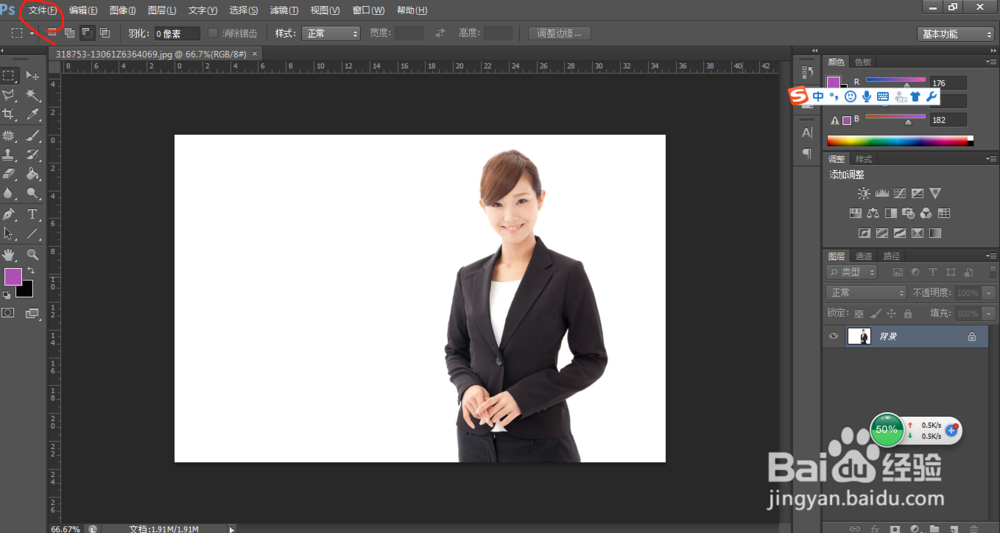Switch to Intersect with selection mode
Image resolution: width=1000 pixels, height=533 pixels.
[105, 33]
